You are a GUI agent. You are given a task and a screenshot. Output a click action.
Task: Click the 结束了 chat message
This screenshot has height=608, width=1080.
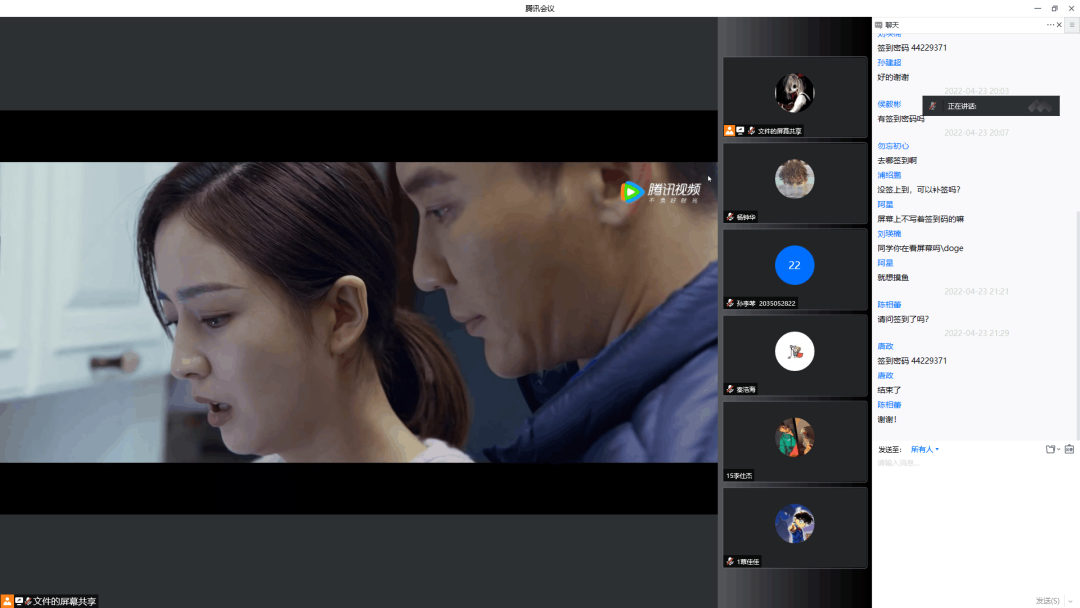(x=889, y=390)
